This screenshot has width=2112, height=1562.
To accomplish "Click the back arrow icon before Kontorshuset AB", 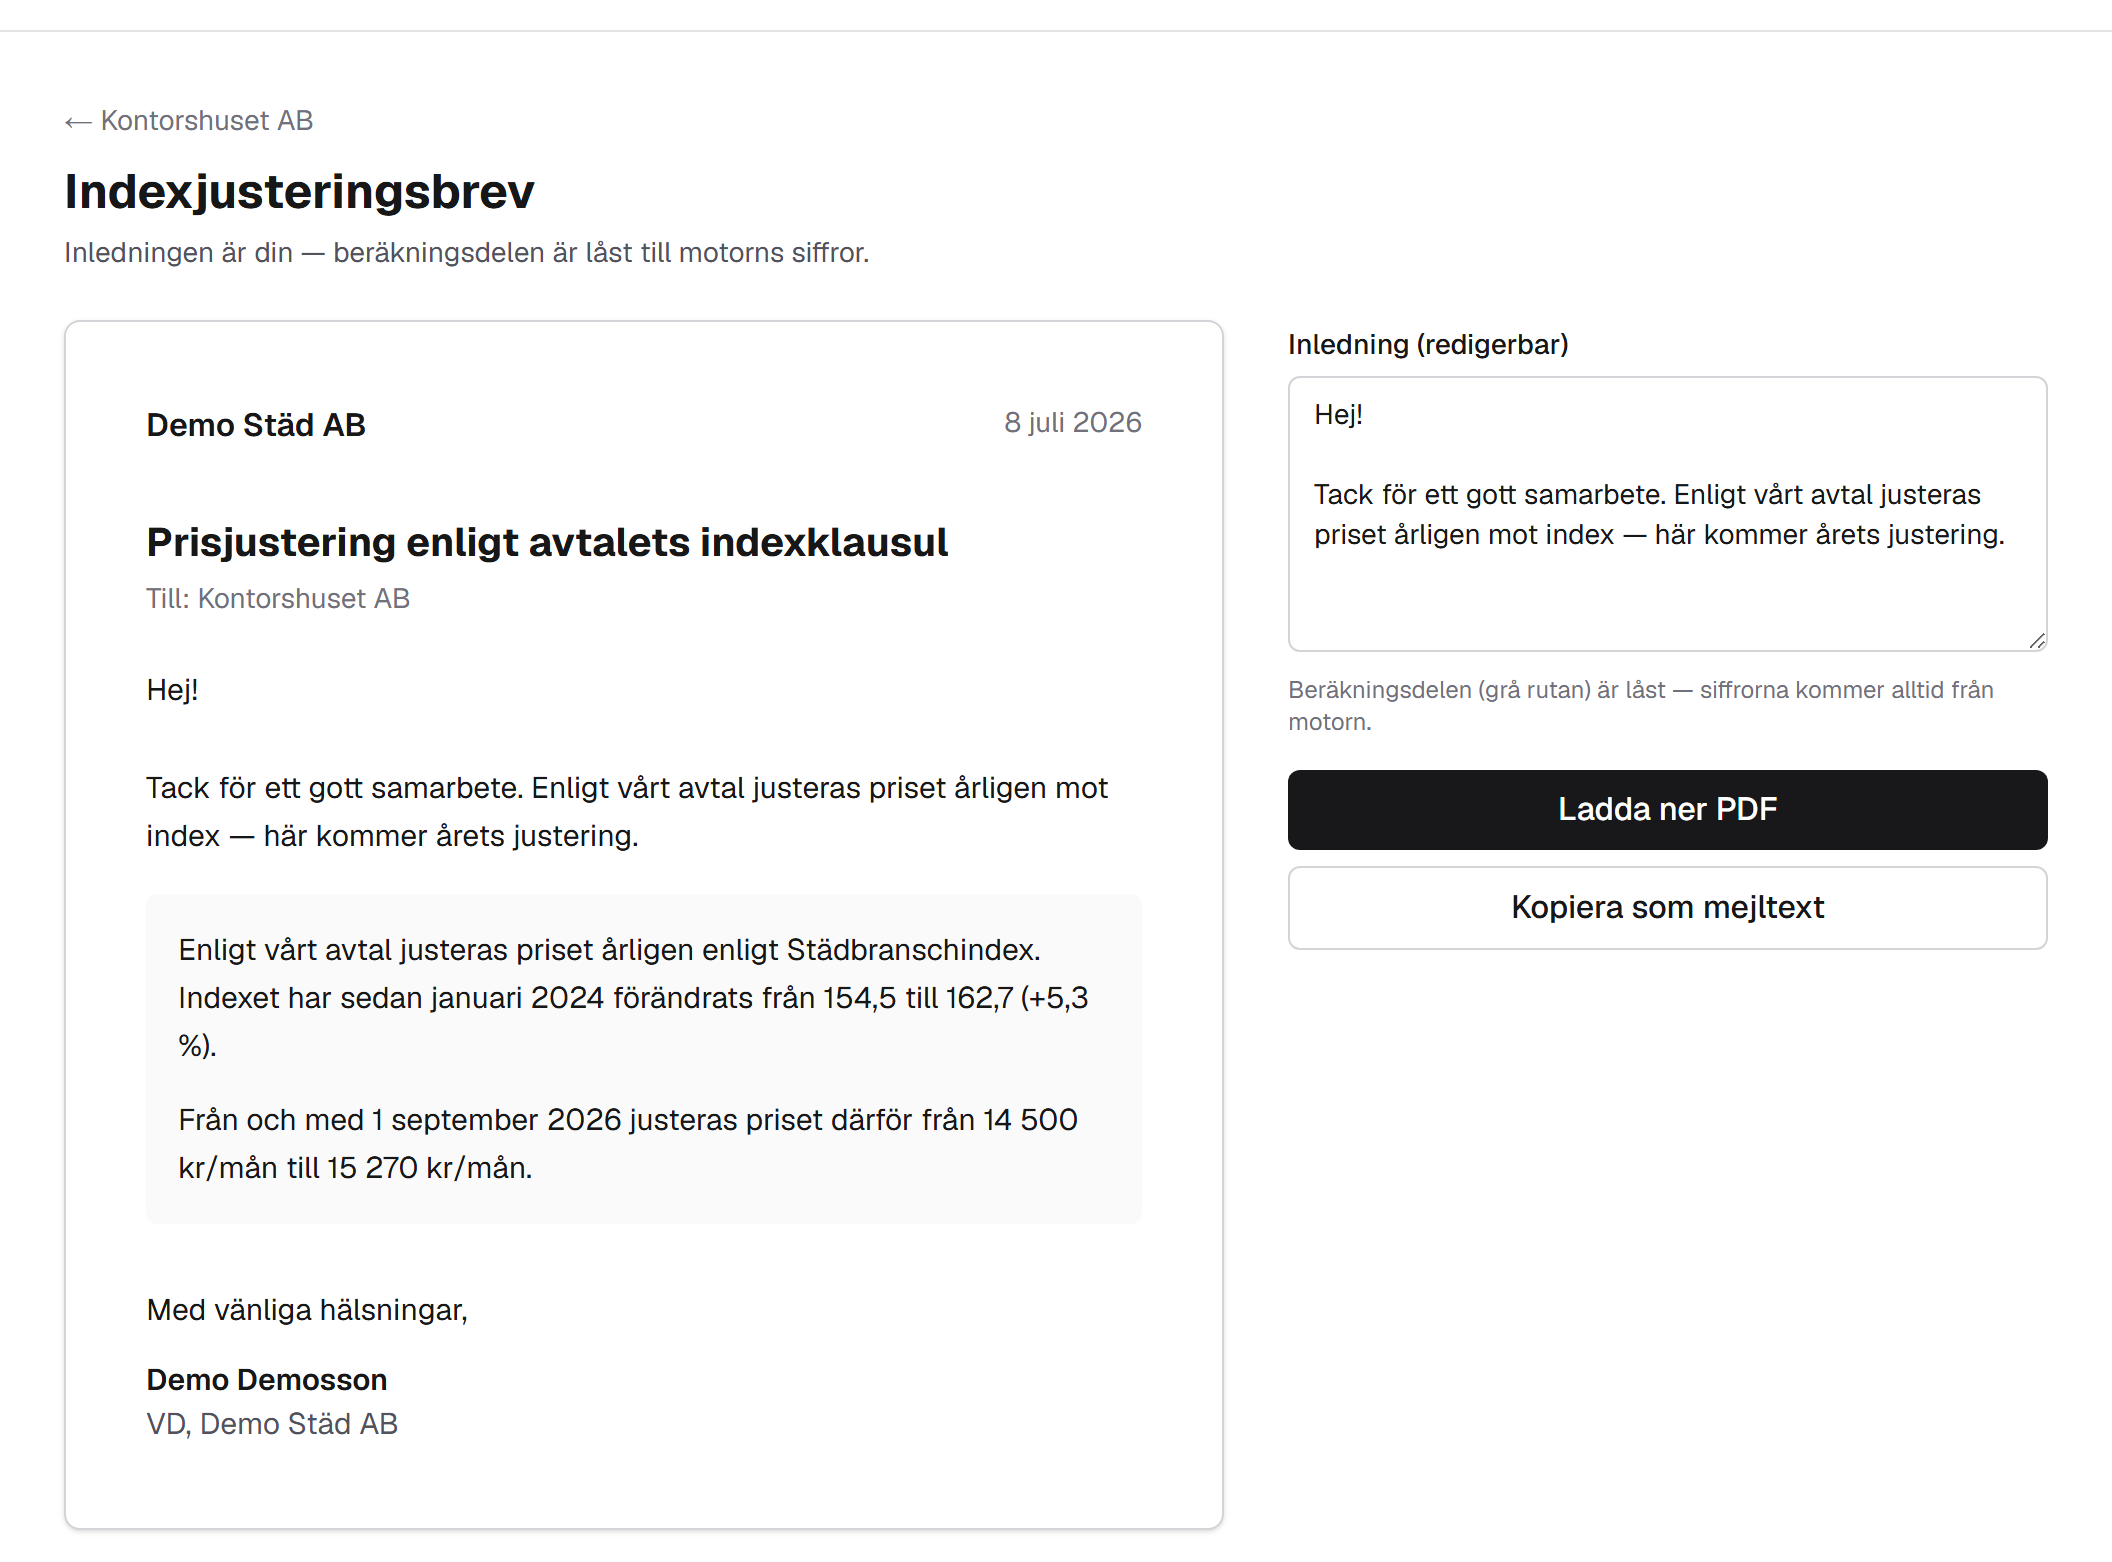I will [x=78, y=122].
